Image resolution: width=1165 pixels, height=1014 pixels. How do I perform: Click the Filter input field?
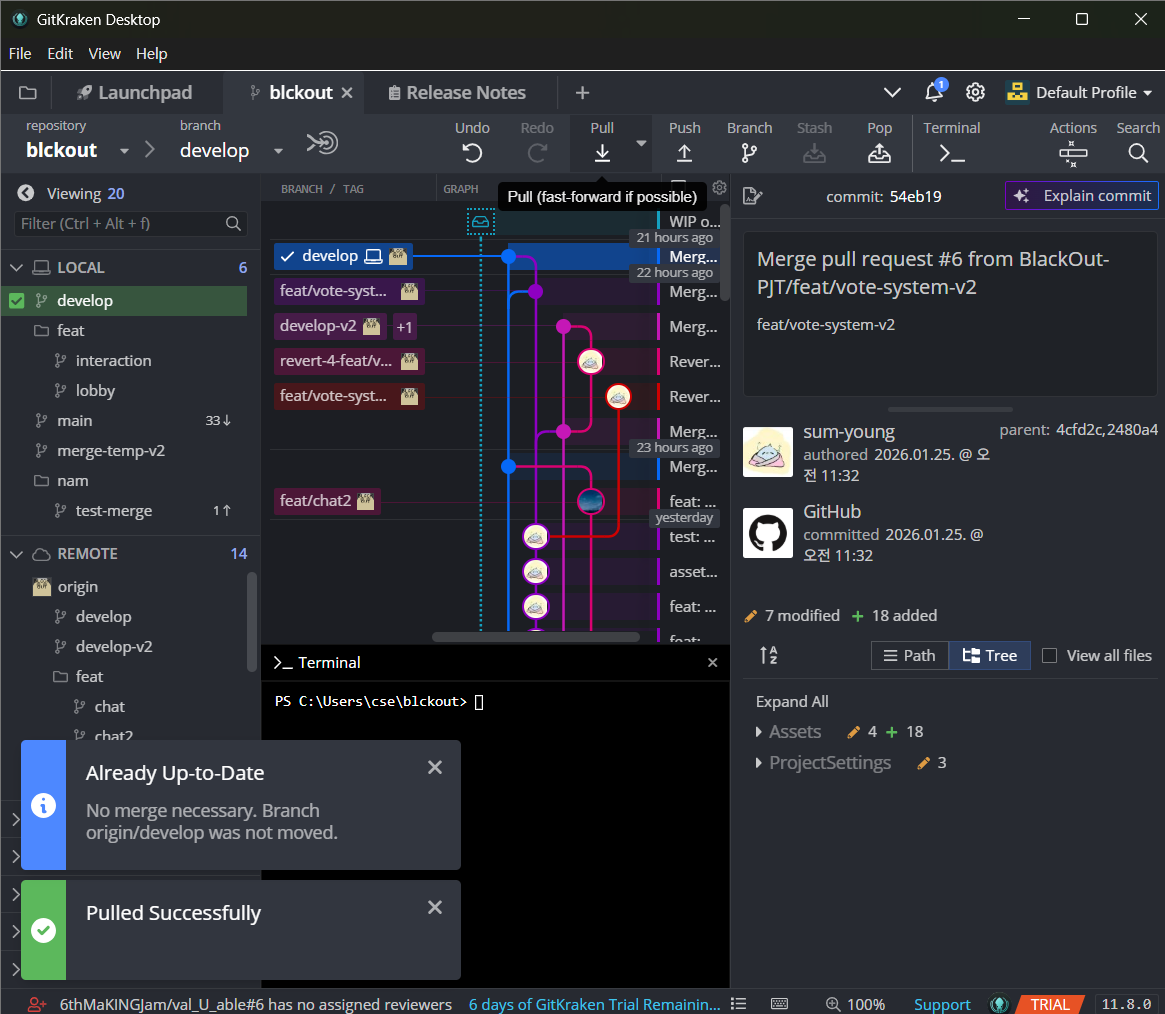click(130, 224)
